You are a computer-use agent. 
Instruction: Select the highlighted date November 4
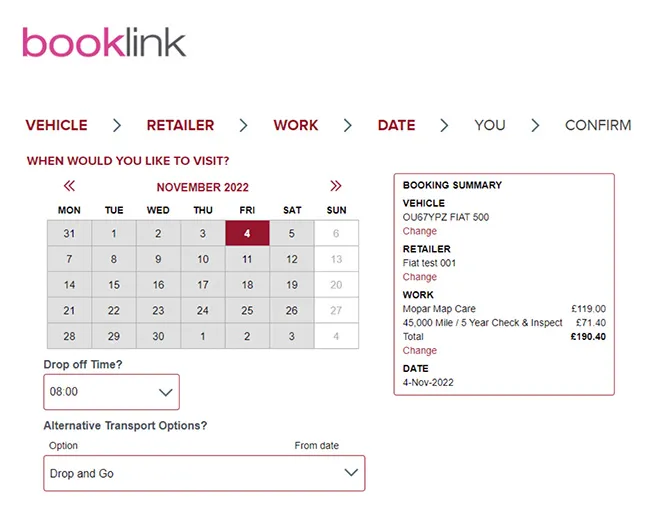click(247, 233)
